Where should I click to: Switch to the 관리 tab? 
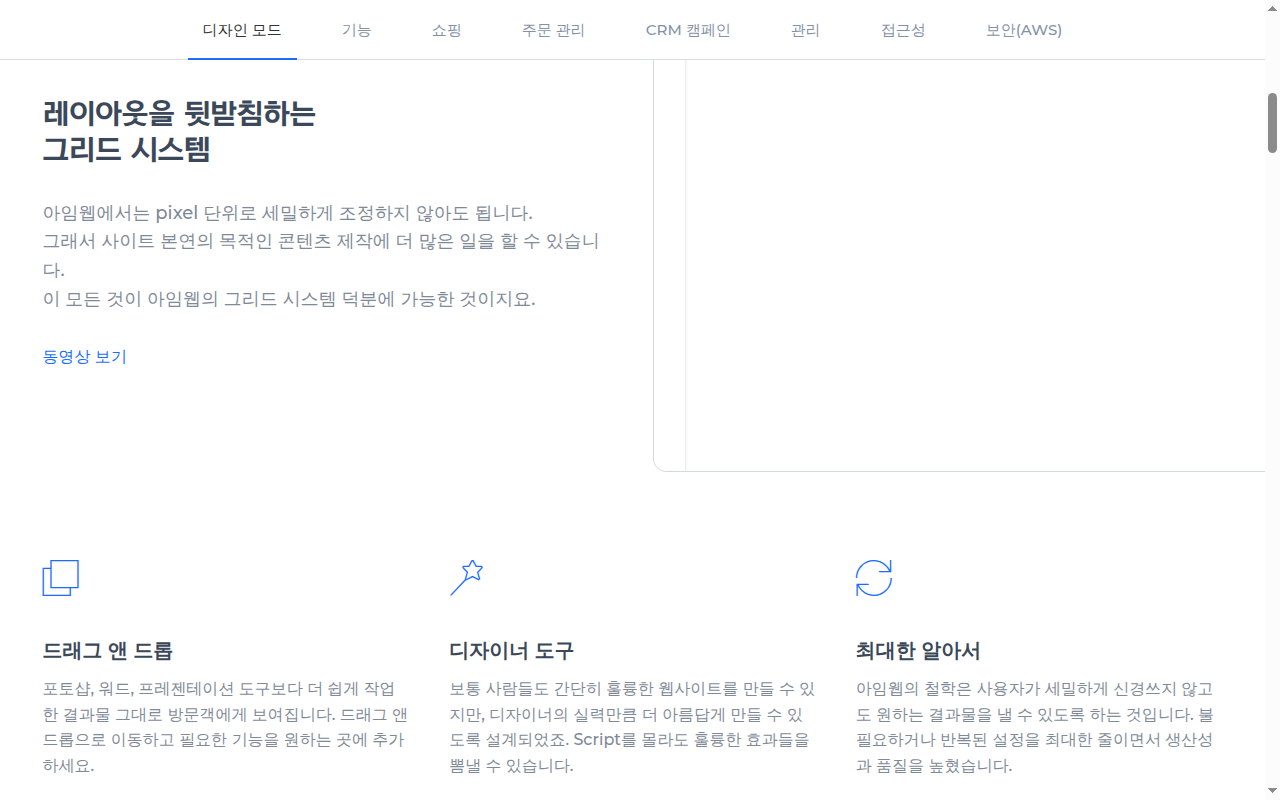pos(805,30)
